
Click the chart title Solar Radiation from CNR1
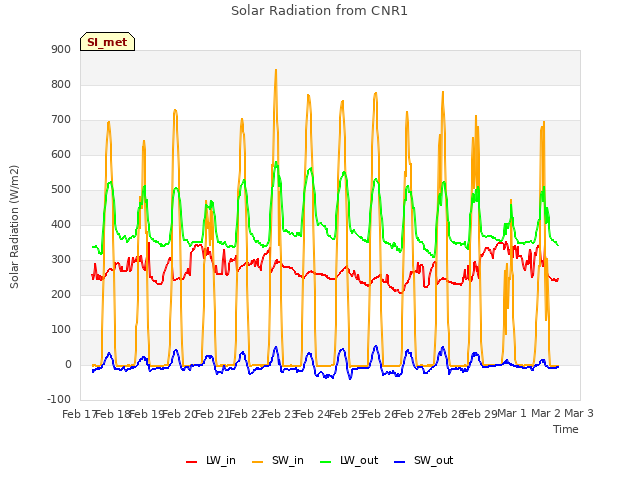(319, 11)
